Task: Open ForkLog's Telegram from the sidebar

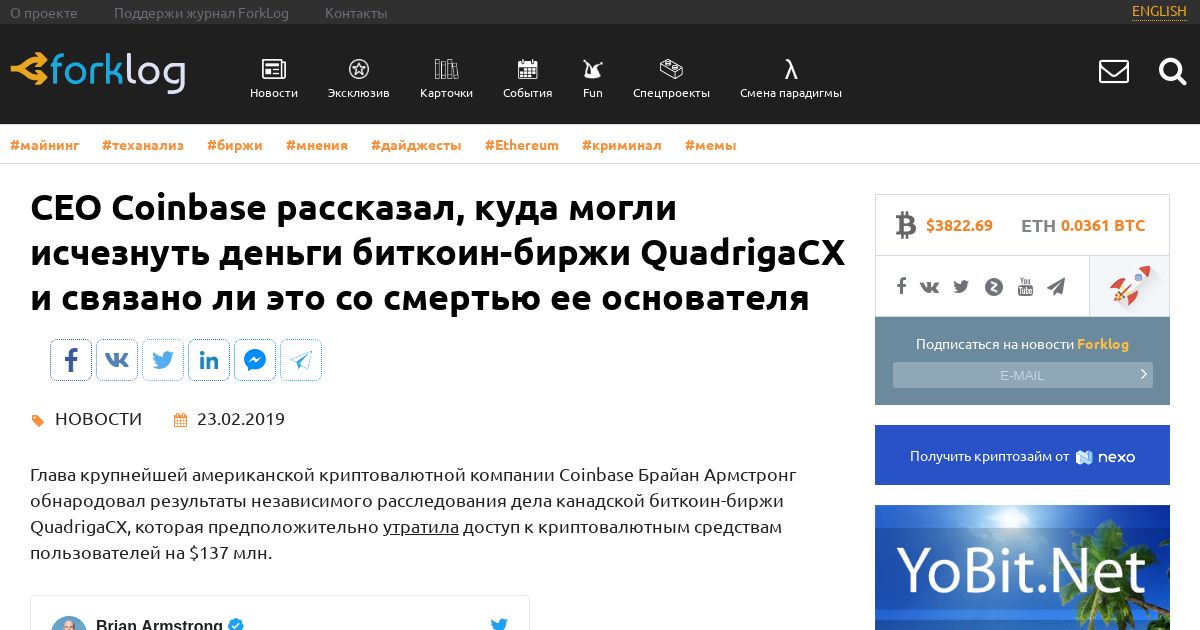Action: (1056, 287)
